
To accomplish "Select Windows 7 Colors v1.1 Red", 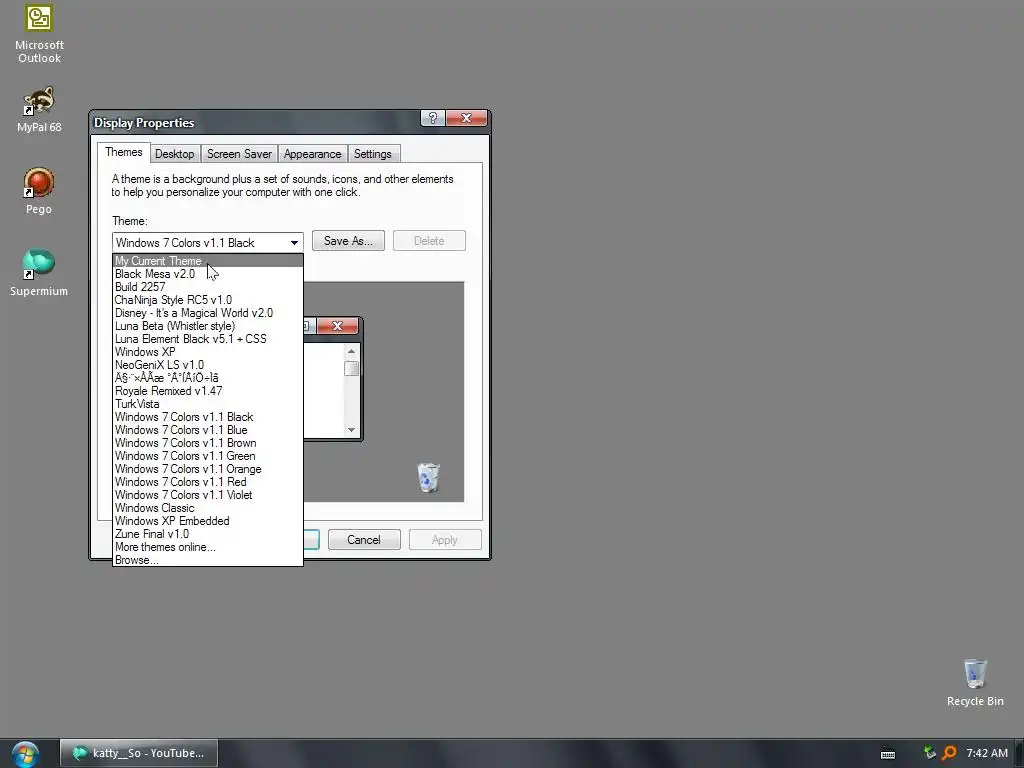I will [x=208, y=482].
